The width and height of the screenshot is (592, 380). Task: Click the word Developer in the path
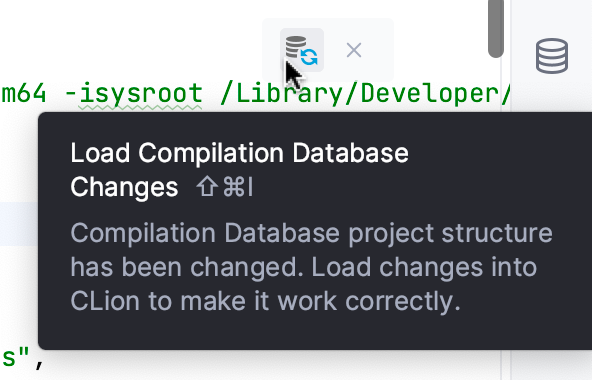430,94
